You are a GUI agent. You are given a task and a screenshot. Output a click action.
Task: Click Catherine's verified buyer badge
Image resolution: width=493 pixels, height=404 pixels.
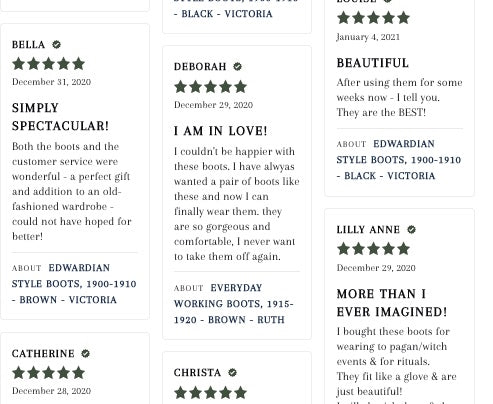(x=86, y=353)
